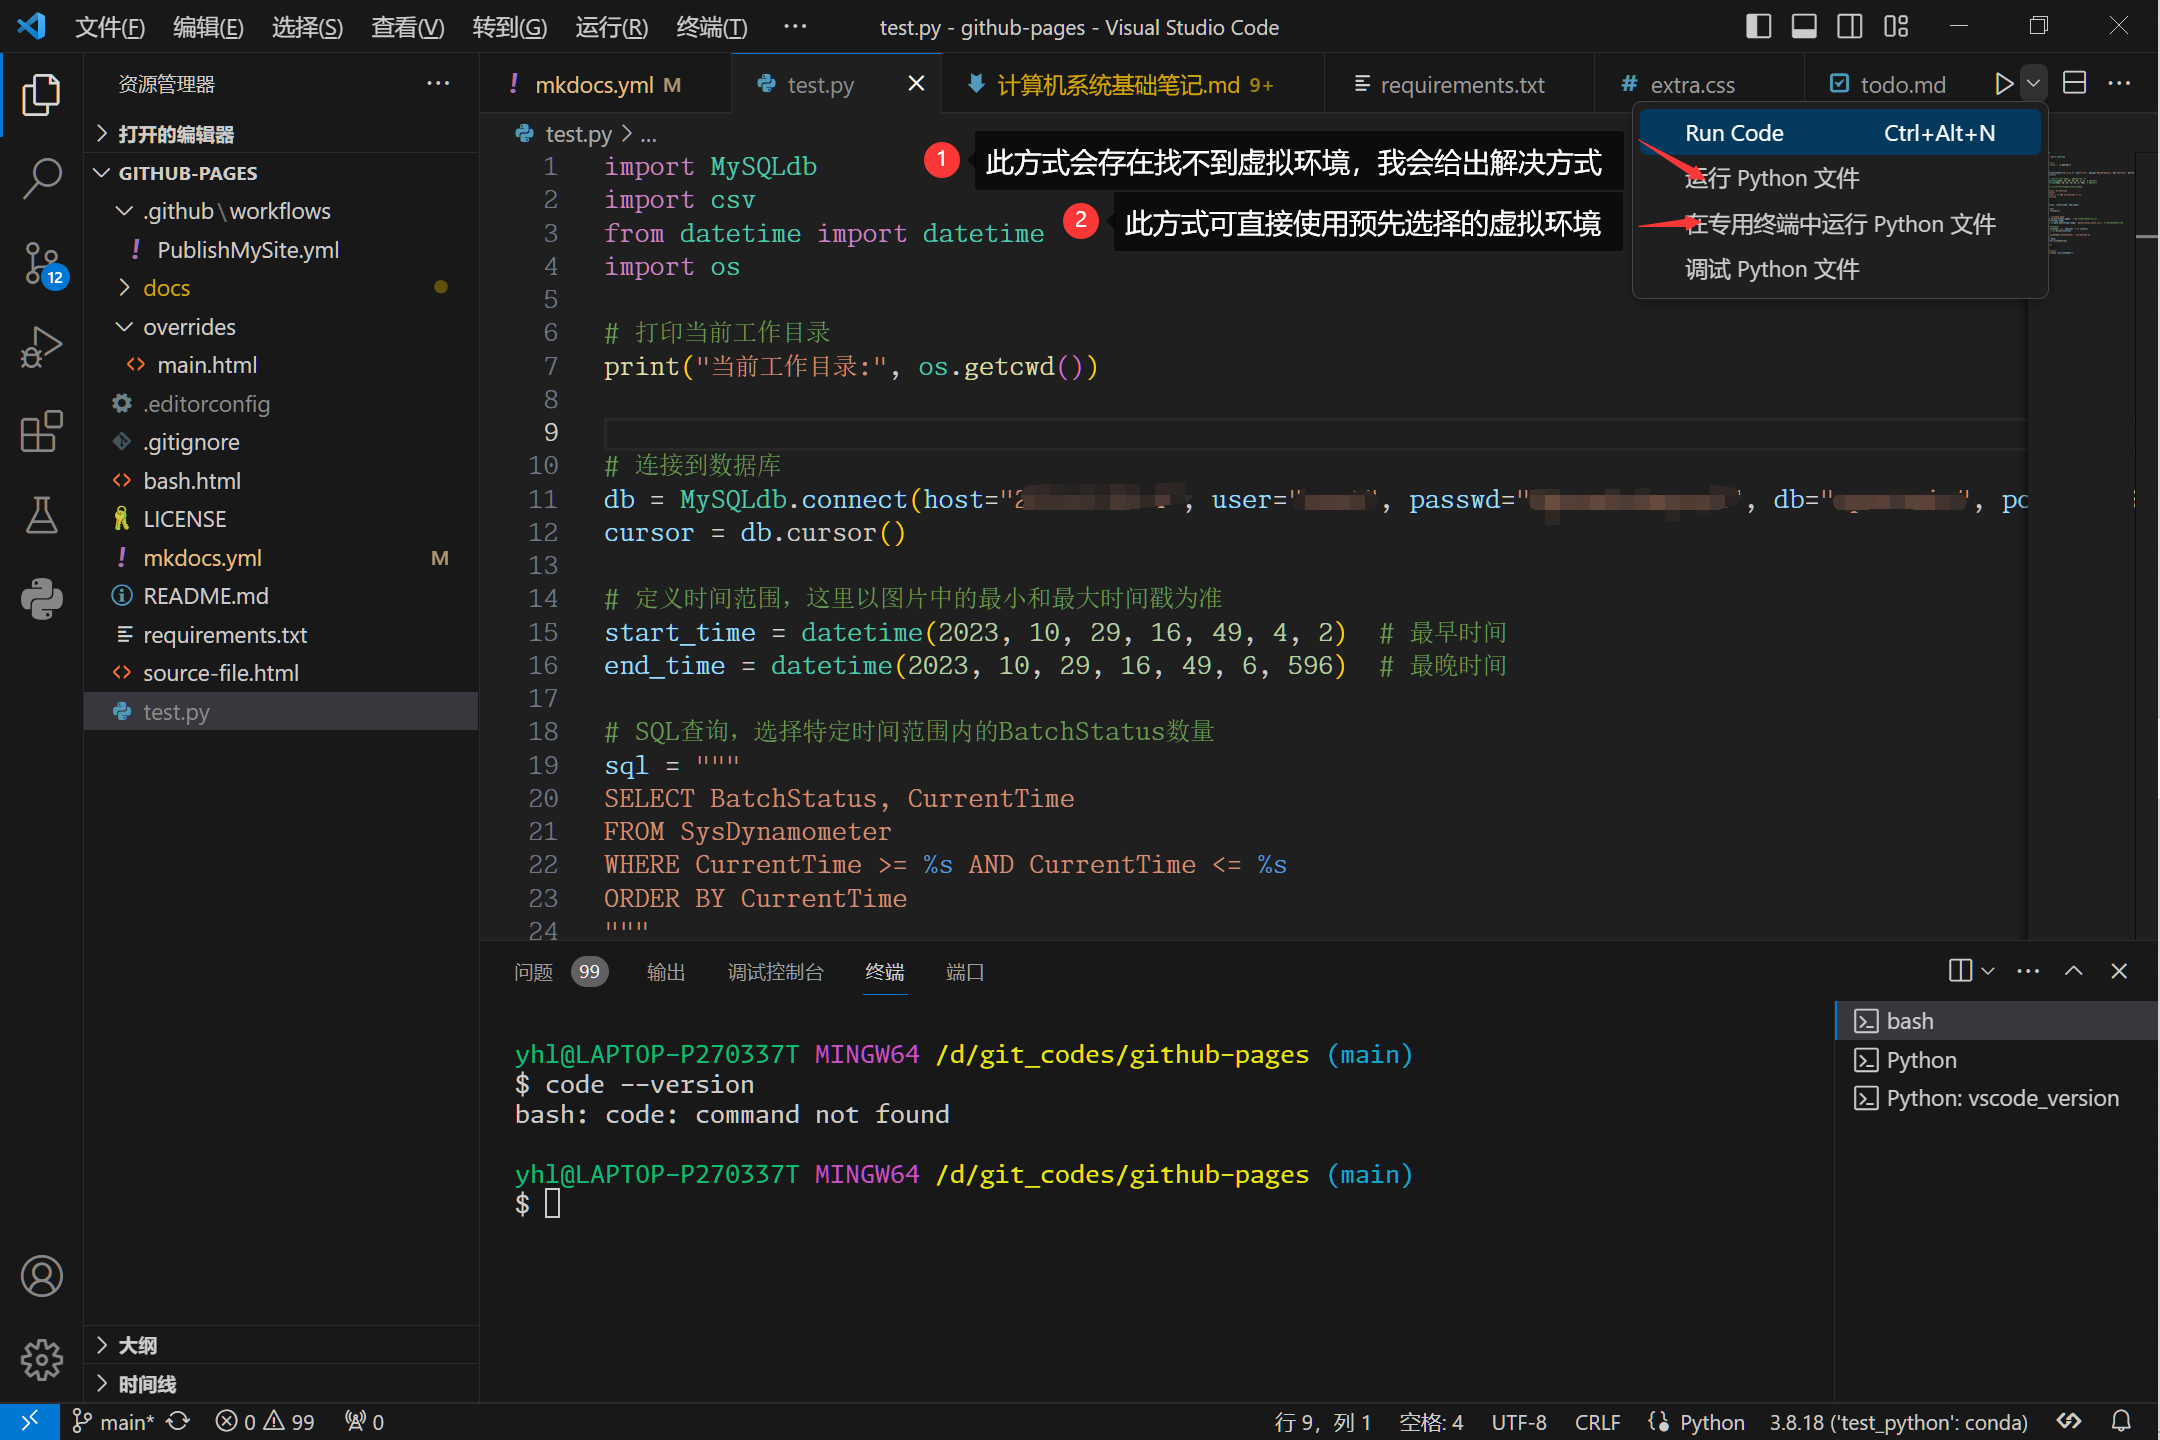
Task: Click the split editor icon
Action: tap(2075, 84)
